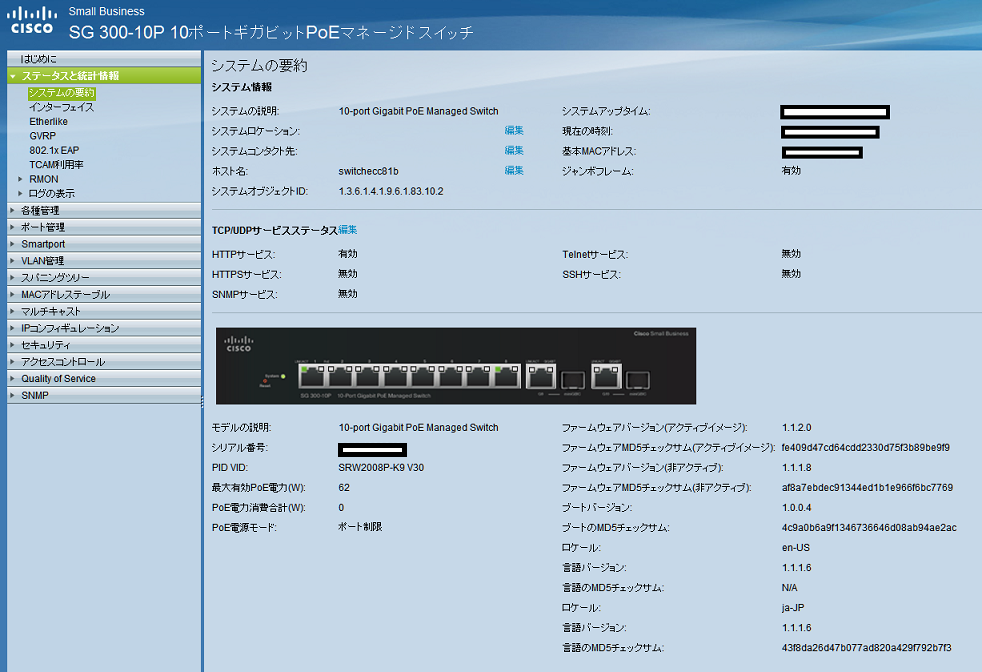This screenshot has height=672, width=982.
Task: Click the redacted serial number field
Action: 373,450
